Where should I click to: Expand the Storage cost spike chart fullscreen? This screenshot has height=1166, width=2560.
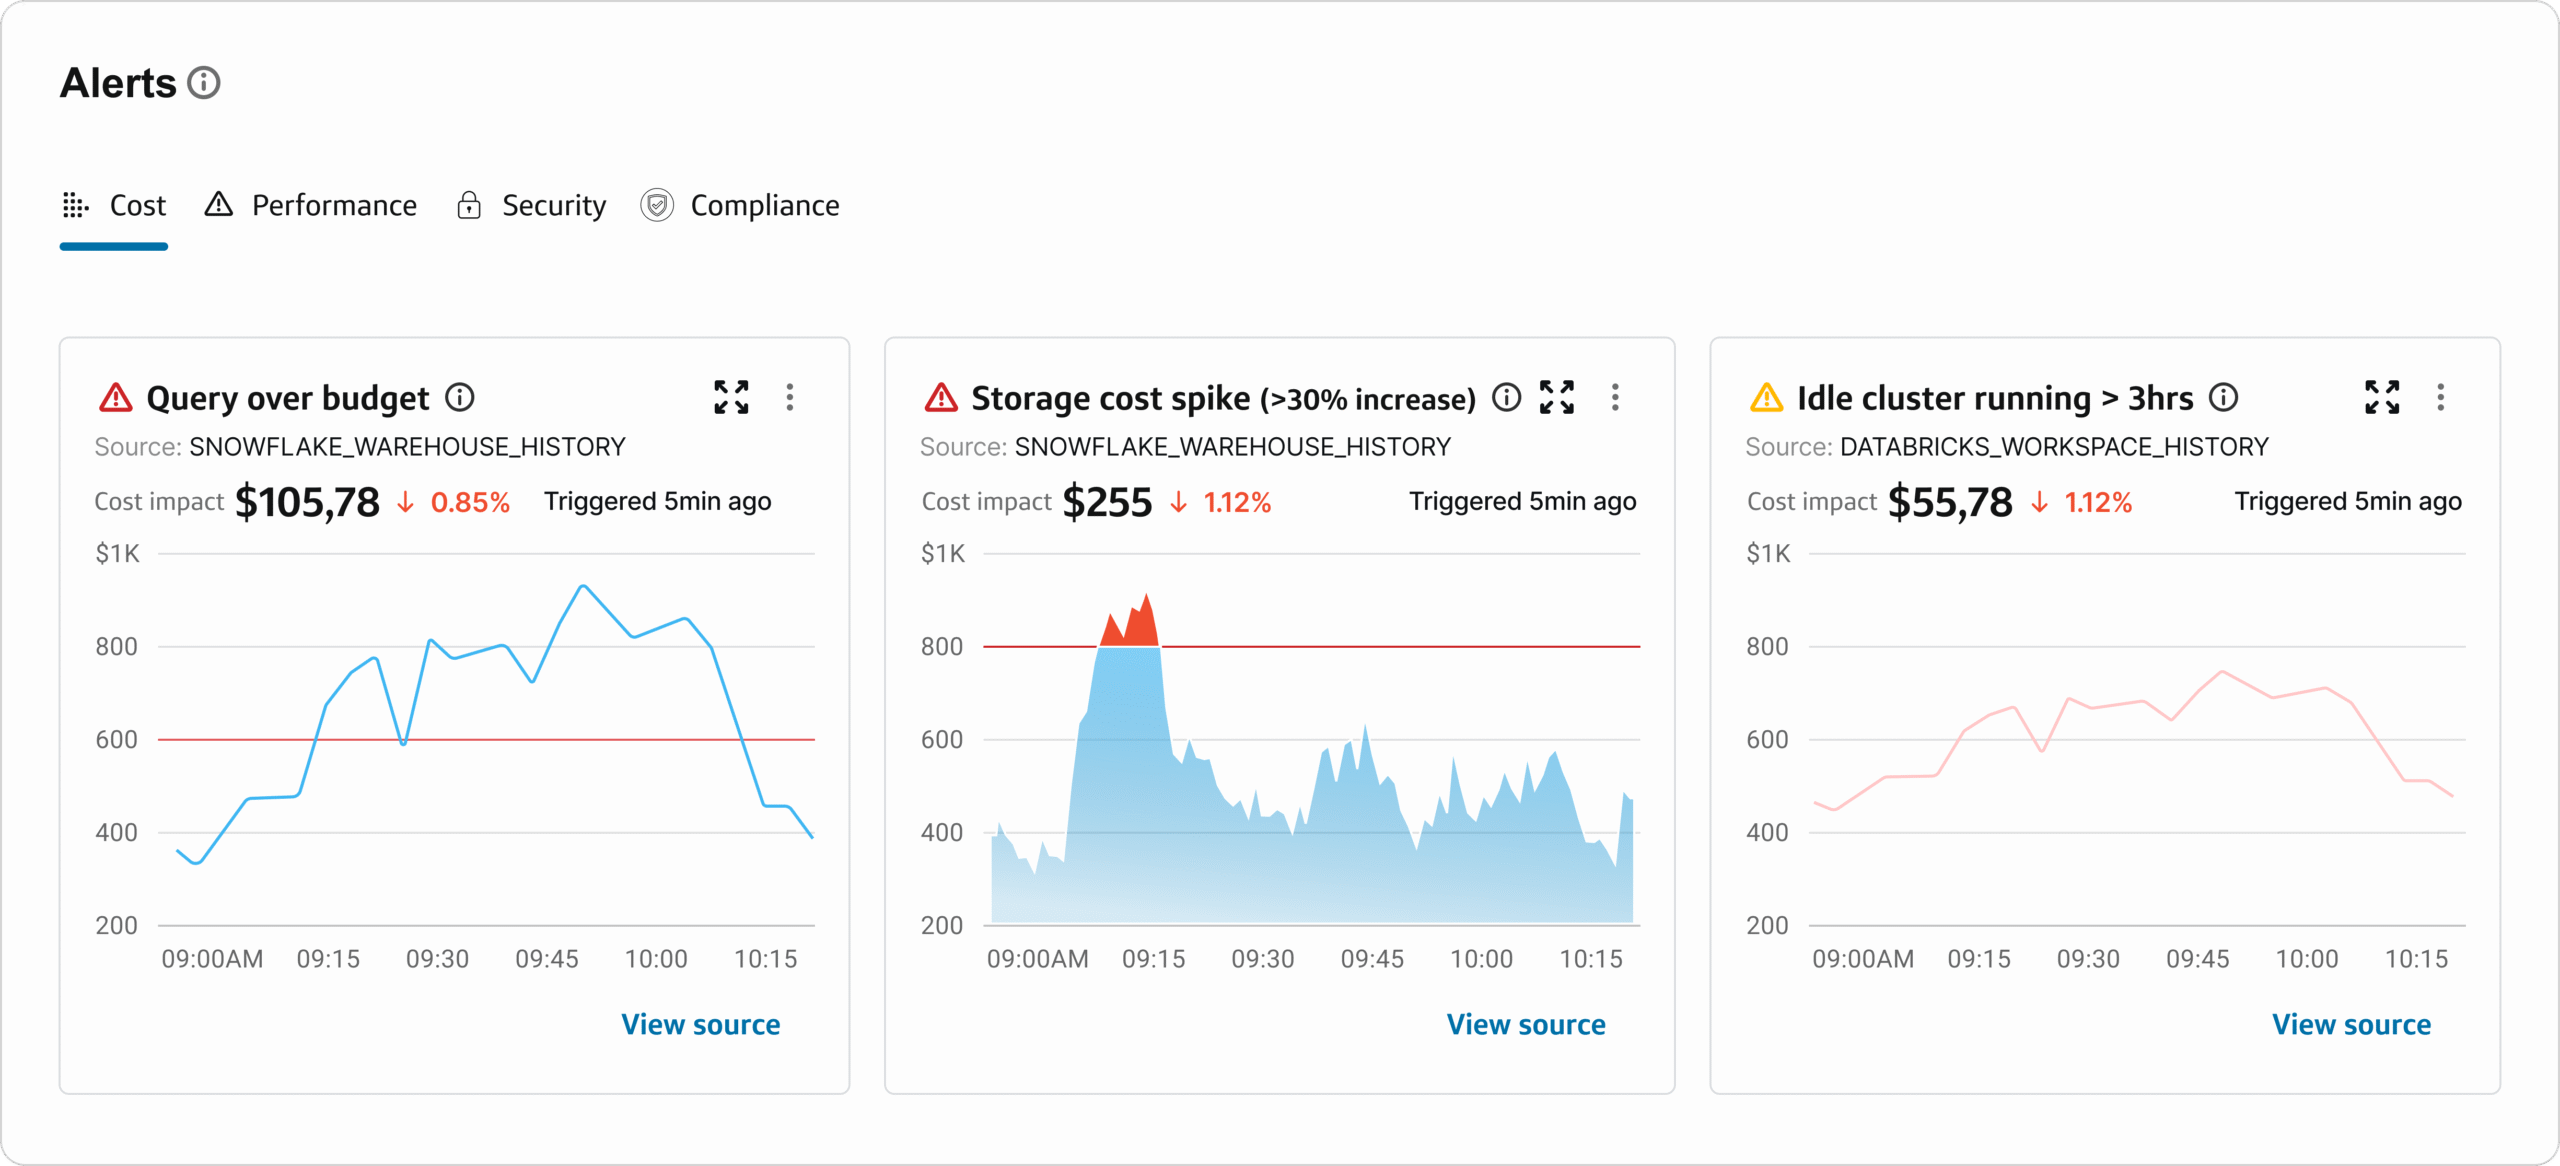coord(1557,397)
